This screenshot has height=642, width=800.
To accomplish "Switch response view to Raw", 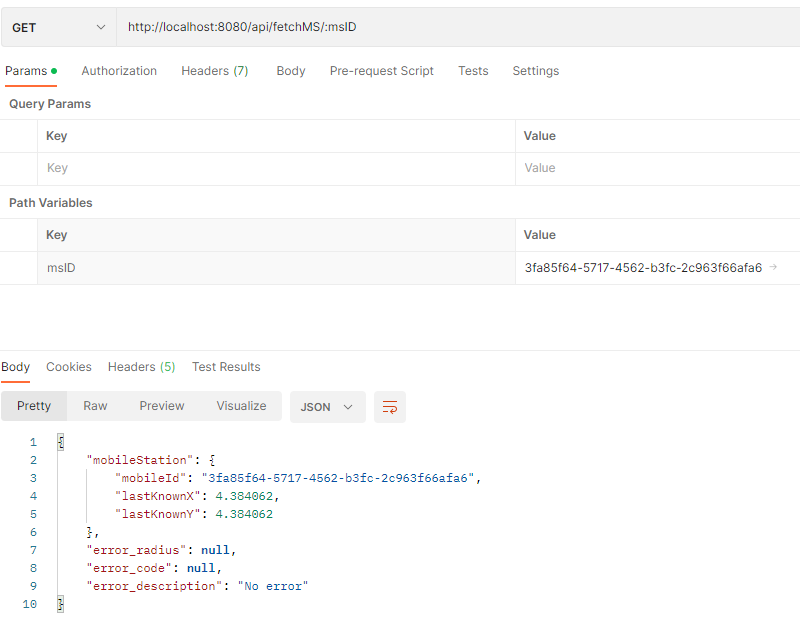I will point(95,406).
